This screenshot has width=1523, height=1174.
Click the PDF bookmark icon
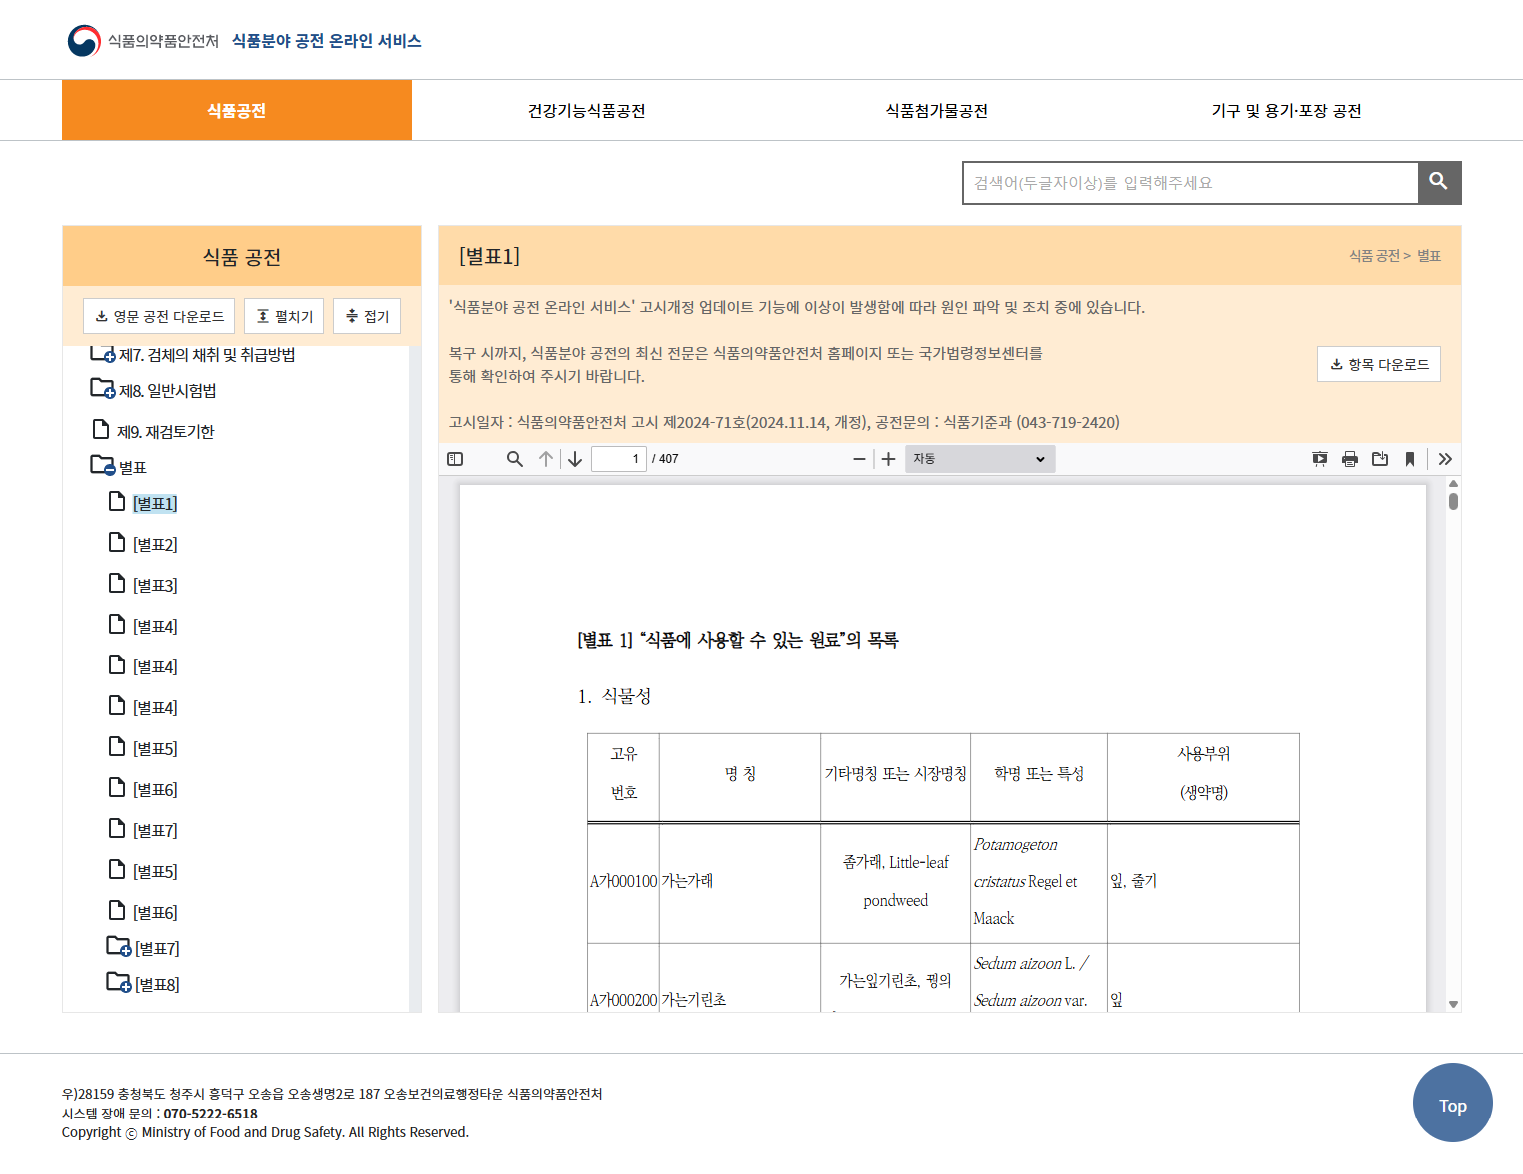(1410, 459)
